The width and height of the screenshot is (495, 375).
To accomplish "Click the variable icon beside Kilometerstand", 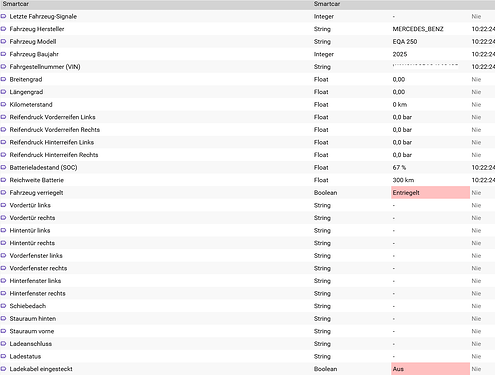I will click(3, 104).
